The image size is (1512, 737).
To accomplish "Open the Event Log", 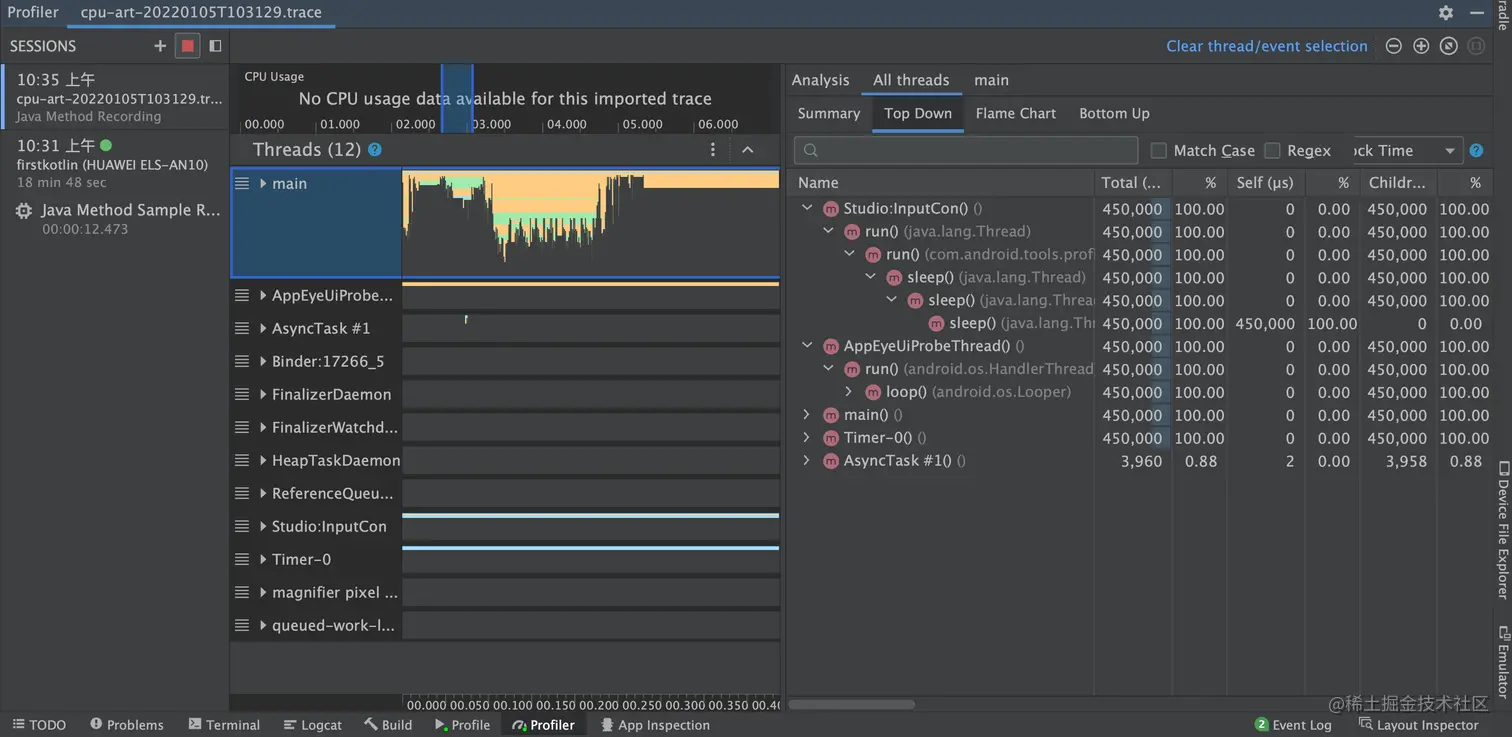I will coord(1293,725).
